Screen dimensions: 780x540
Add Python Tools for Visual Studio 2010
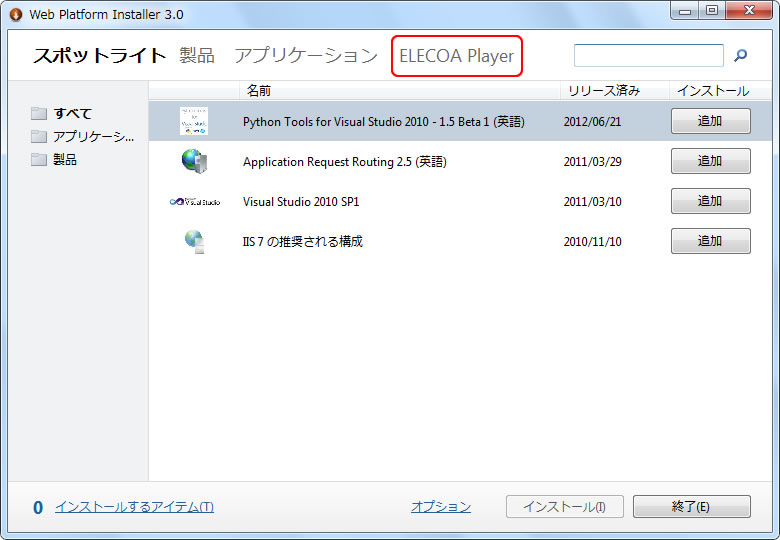[x=710, y=121]
